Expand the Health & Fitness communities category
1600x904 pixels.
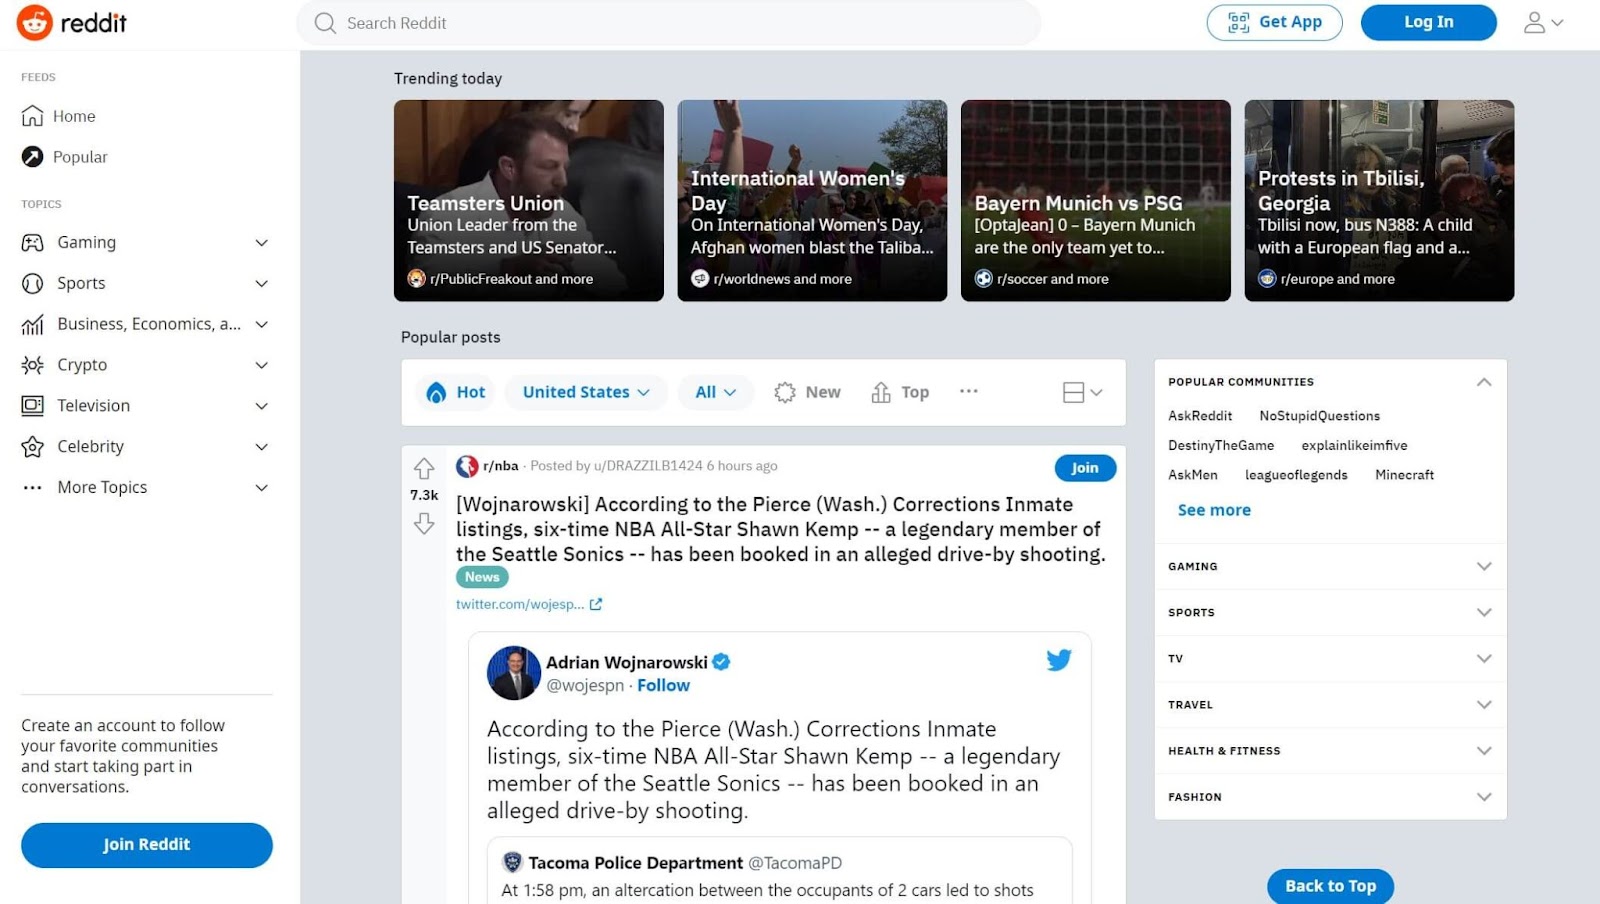click(1330, 751)
